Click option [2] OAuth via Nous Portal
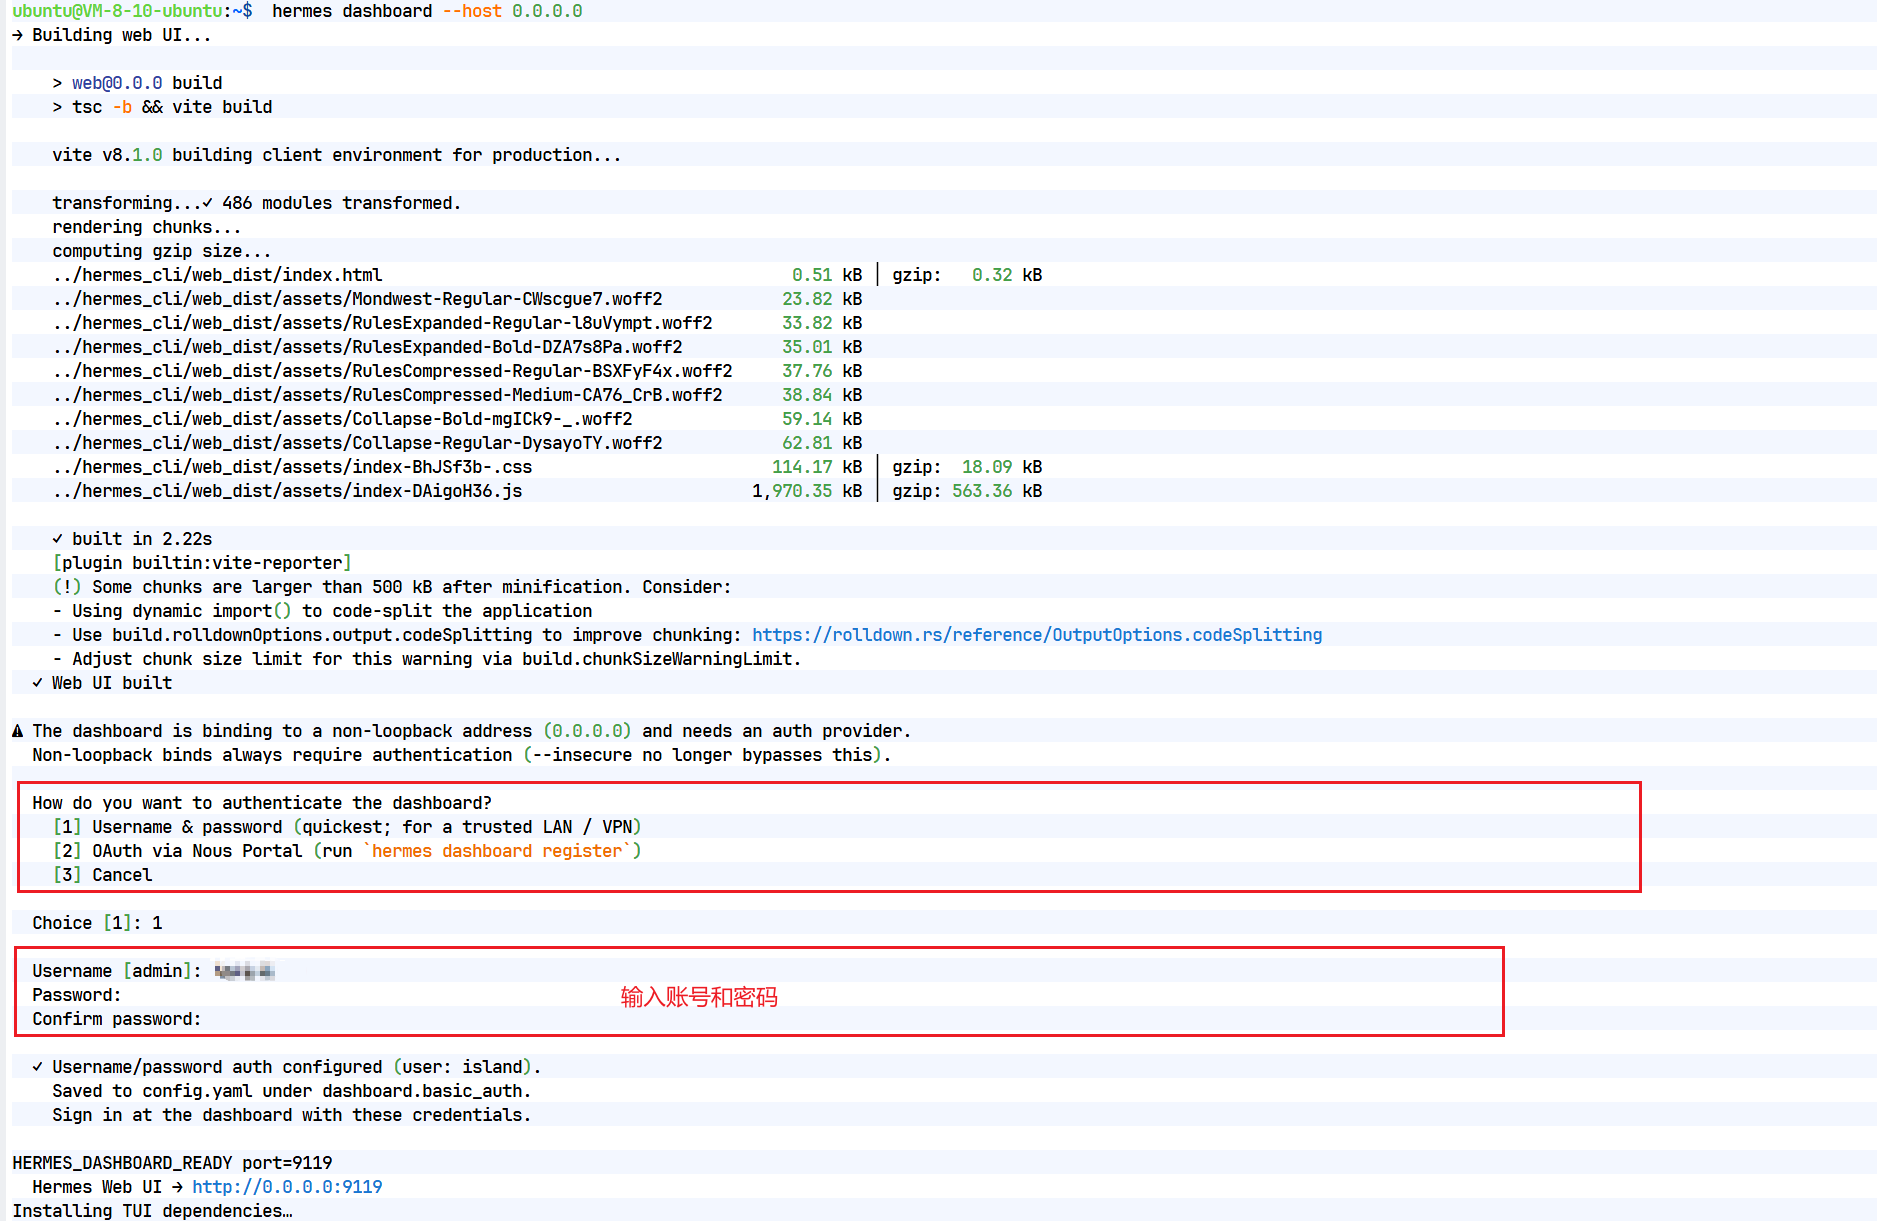The width and height of the screenshot is (1877, 1221). (347, 851)
